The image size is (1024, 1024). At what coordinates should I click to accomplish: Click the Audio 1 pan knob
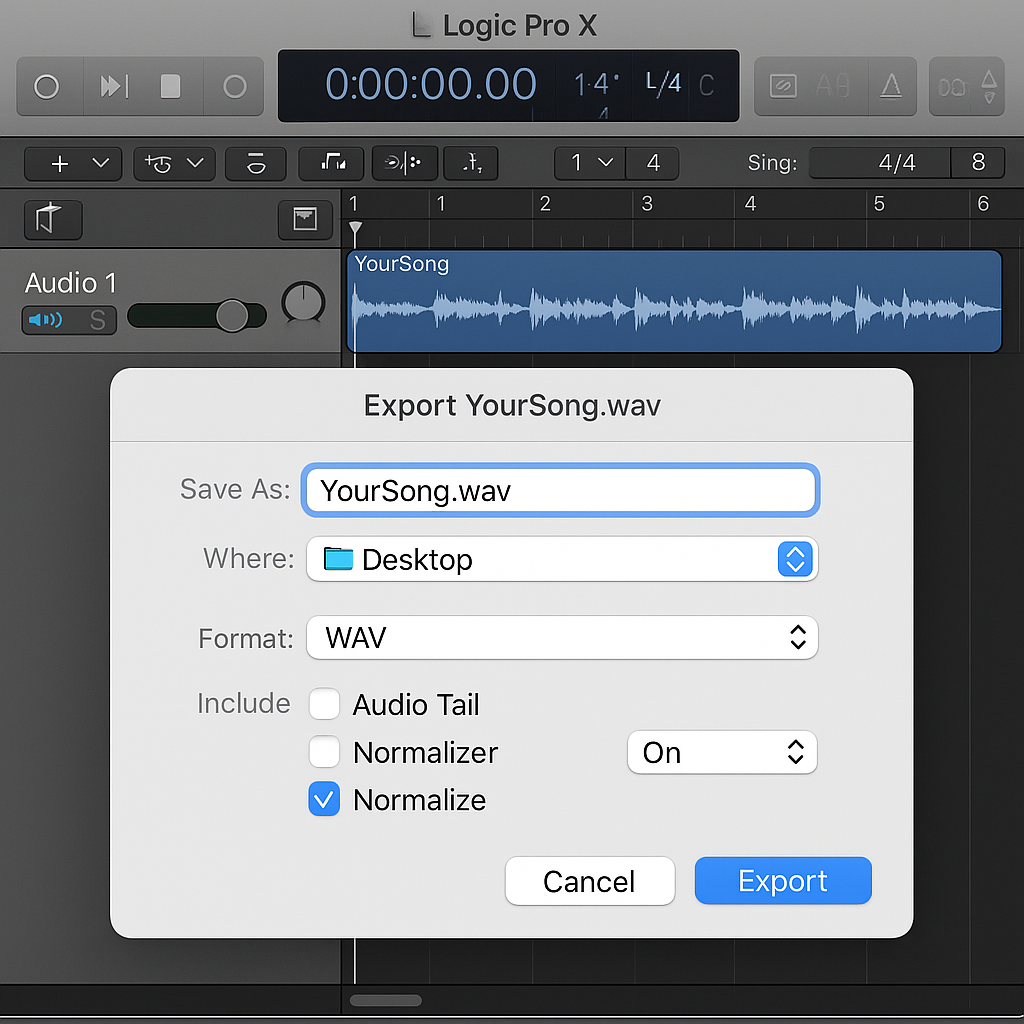click(x=303, y=302)
